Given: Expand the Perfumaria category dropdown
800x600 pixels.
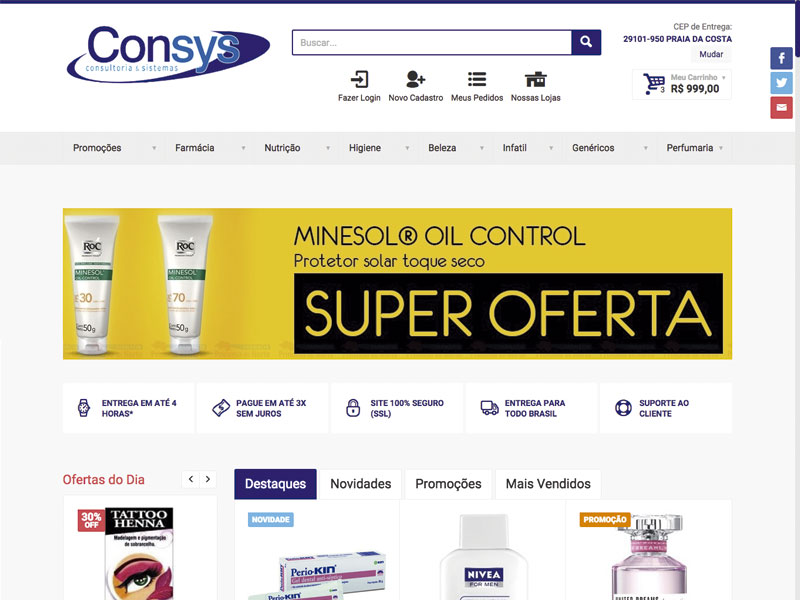Looking at the screenshot, I should coord(721,148).
